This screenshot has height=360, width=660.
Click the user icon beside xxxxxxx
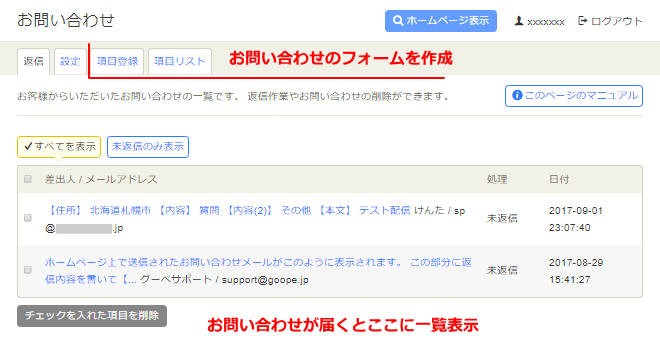tap(519, 21)
